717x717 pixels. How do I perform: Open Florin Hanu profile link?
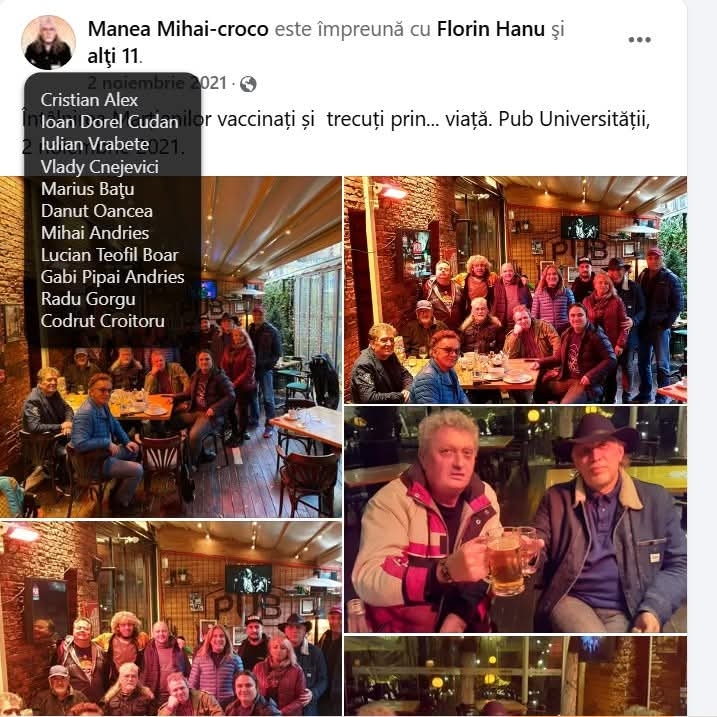tap(491, 29)
